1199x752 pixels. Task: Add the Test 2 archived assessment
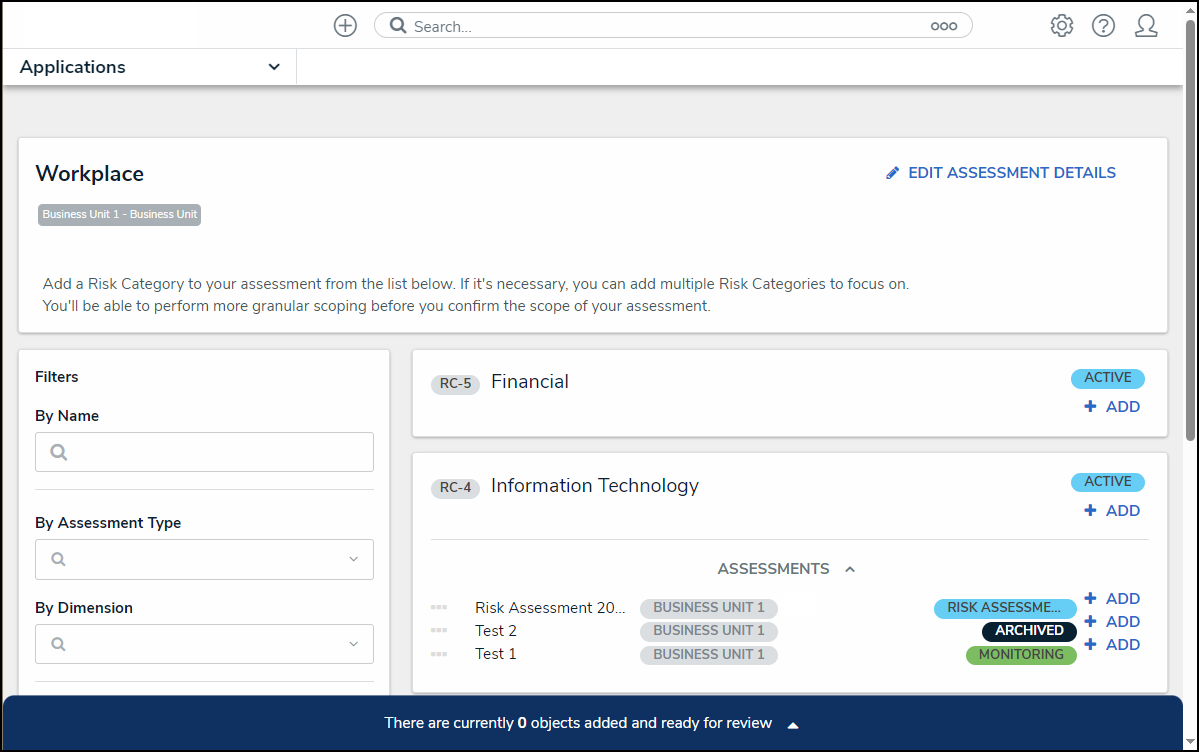[1112, 622]
